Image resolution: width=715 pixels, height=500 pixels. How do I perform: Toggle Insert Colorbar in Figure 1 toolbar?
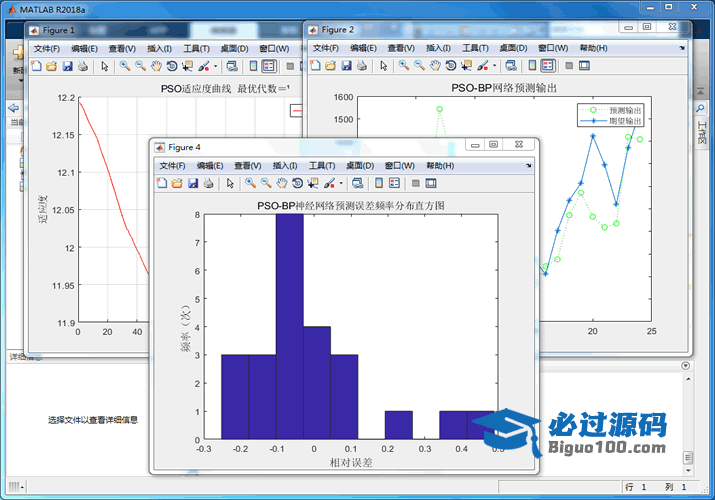pos(253,67)
